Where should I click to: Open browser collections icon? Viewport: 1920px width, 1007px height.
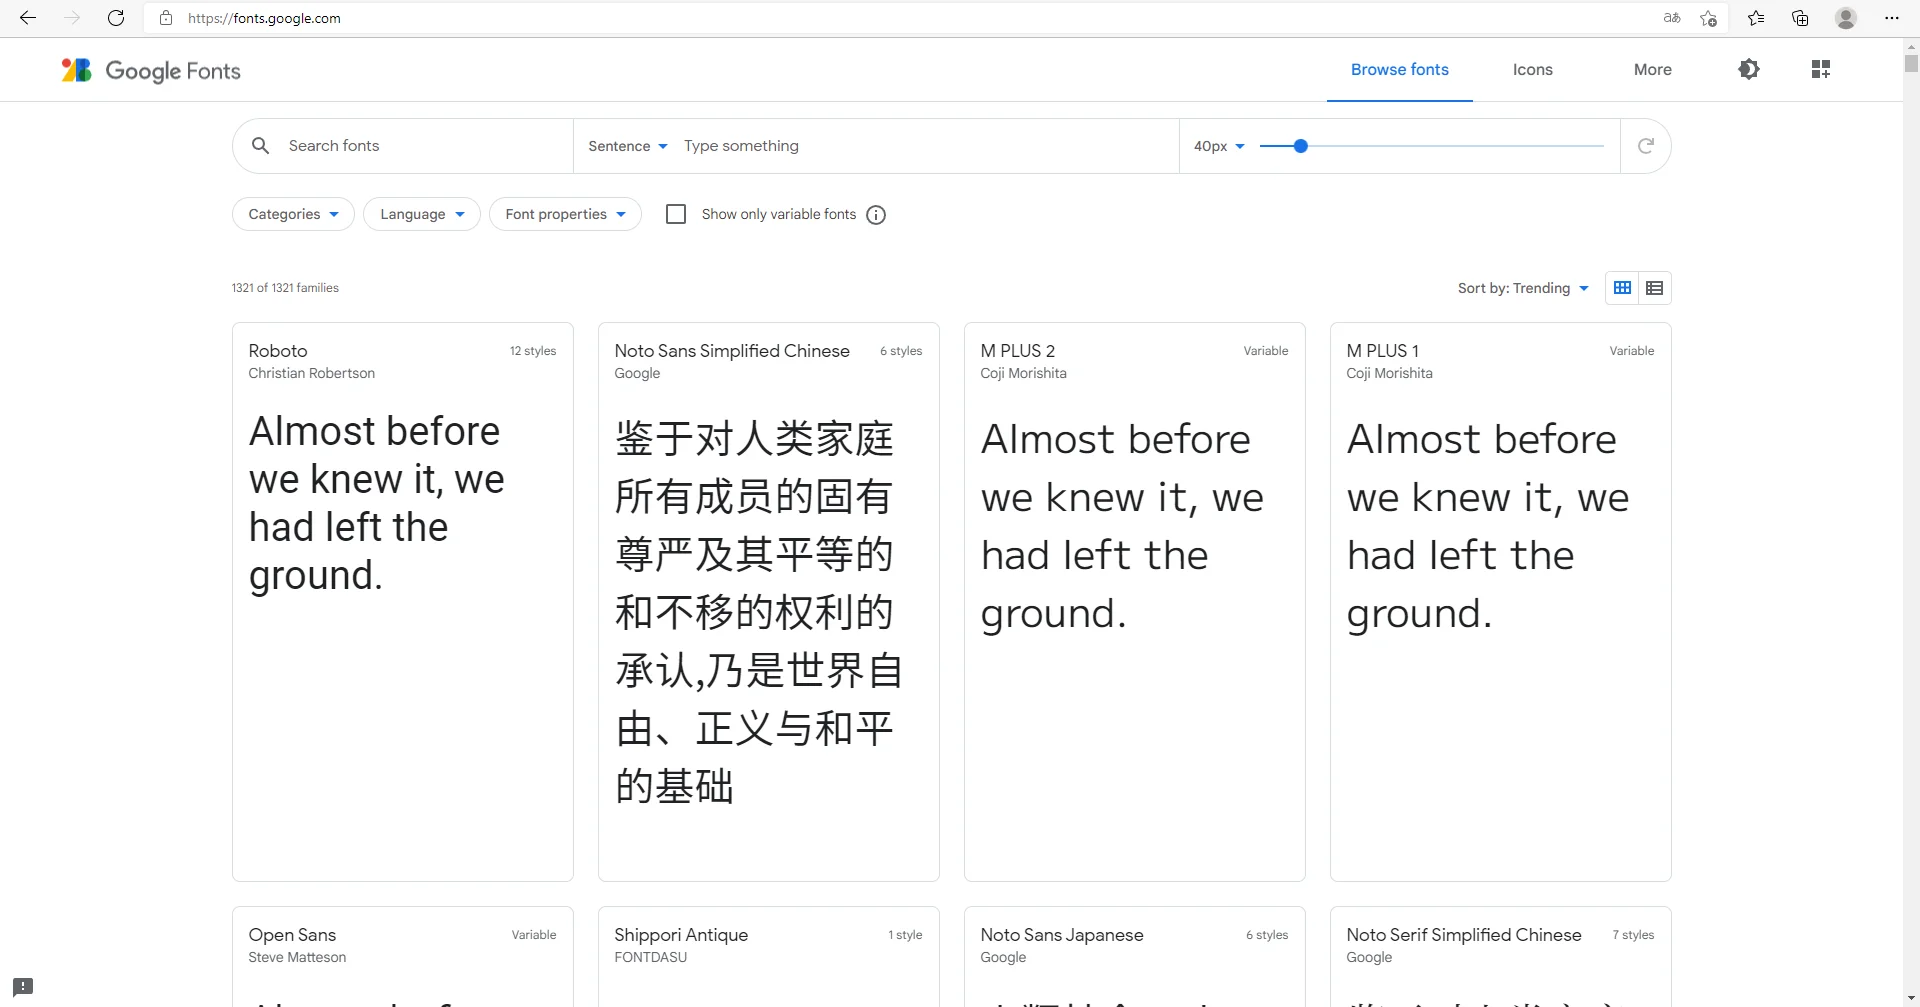1800,18
